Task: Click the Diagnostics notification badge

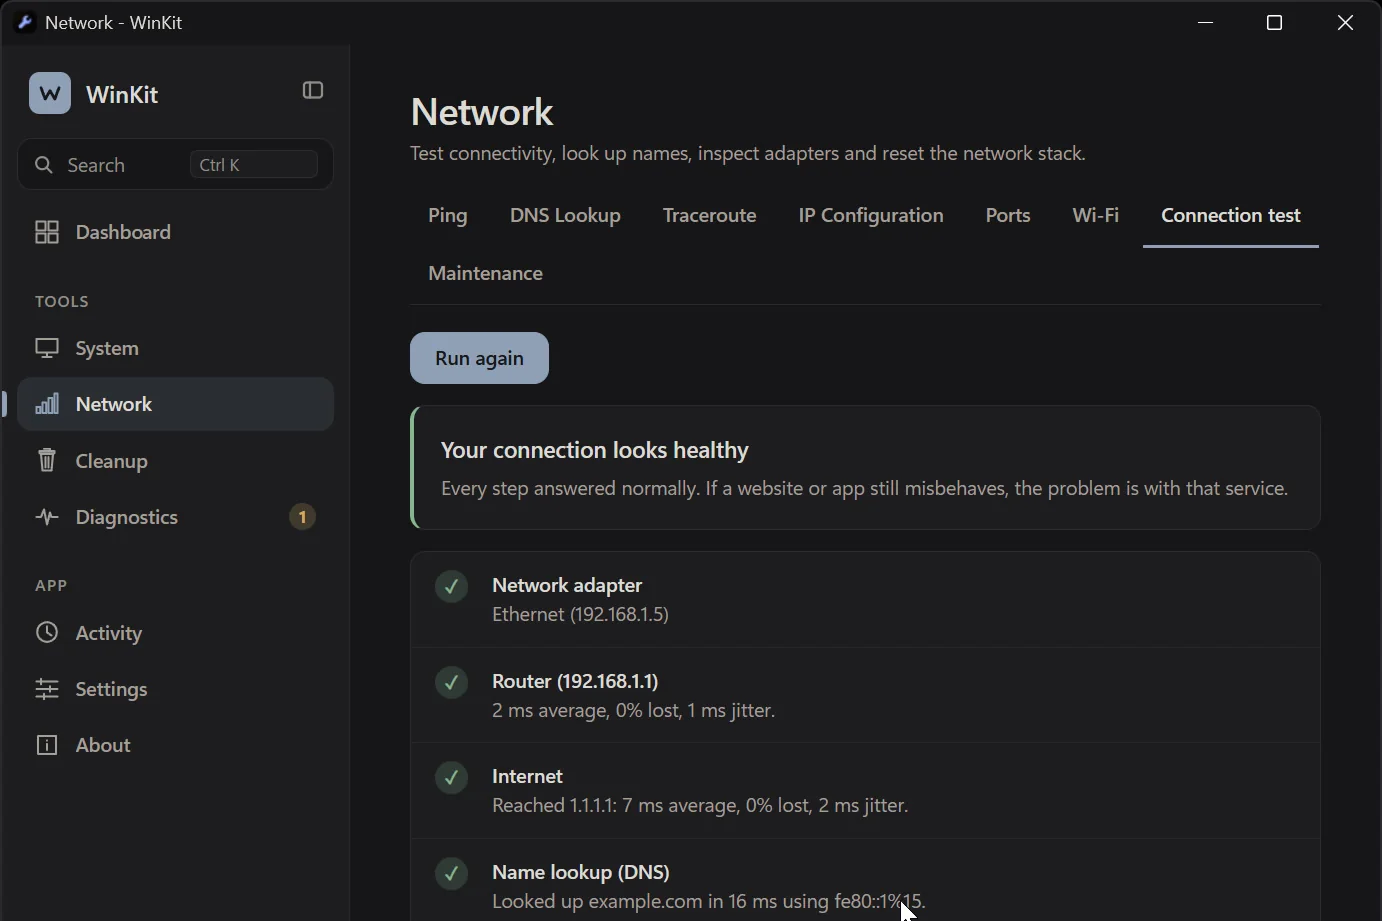Action: click(x=302, y=517)
